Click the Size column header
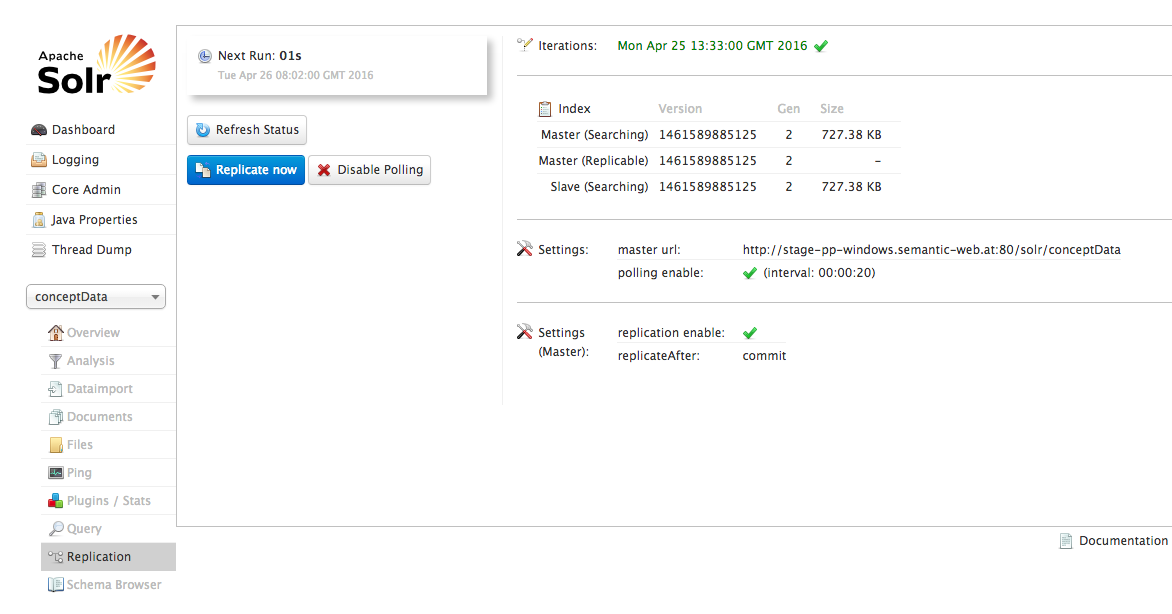Viewport: 1172px width, 614px height. tap(832, 109)
